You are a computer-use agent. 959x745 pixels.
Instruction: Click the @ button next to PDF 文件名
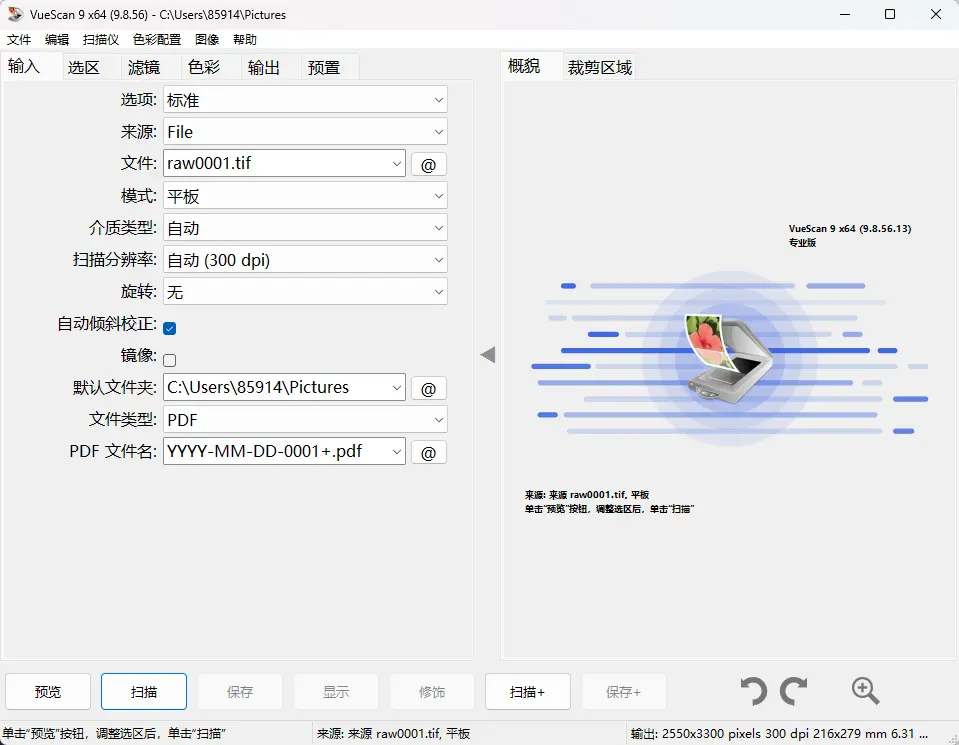[428, 453]
